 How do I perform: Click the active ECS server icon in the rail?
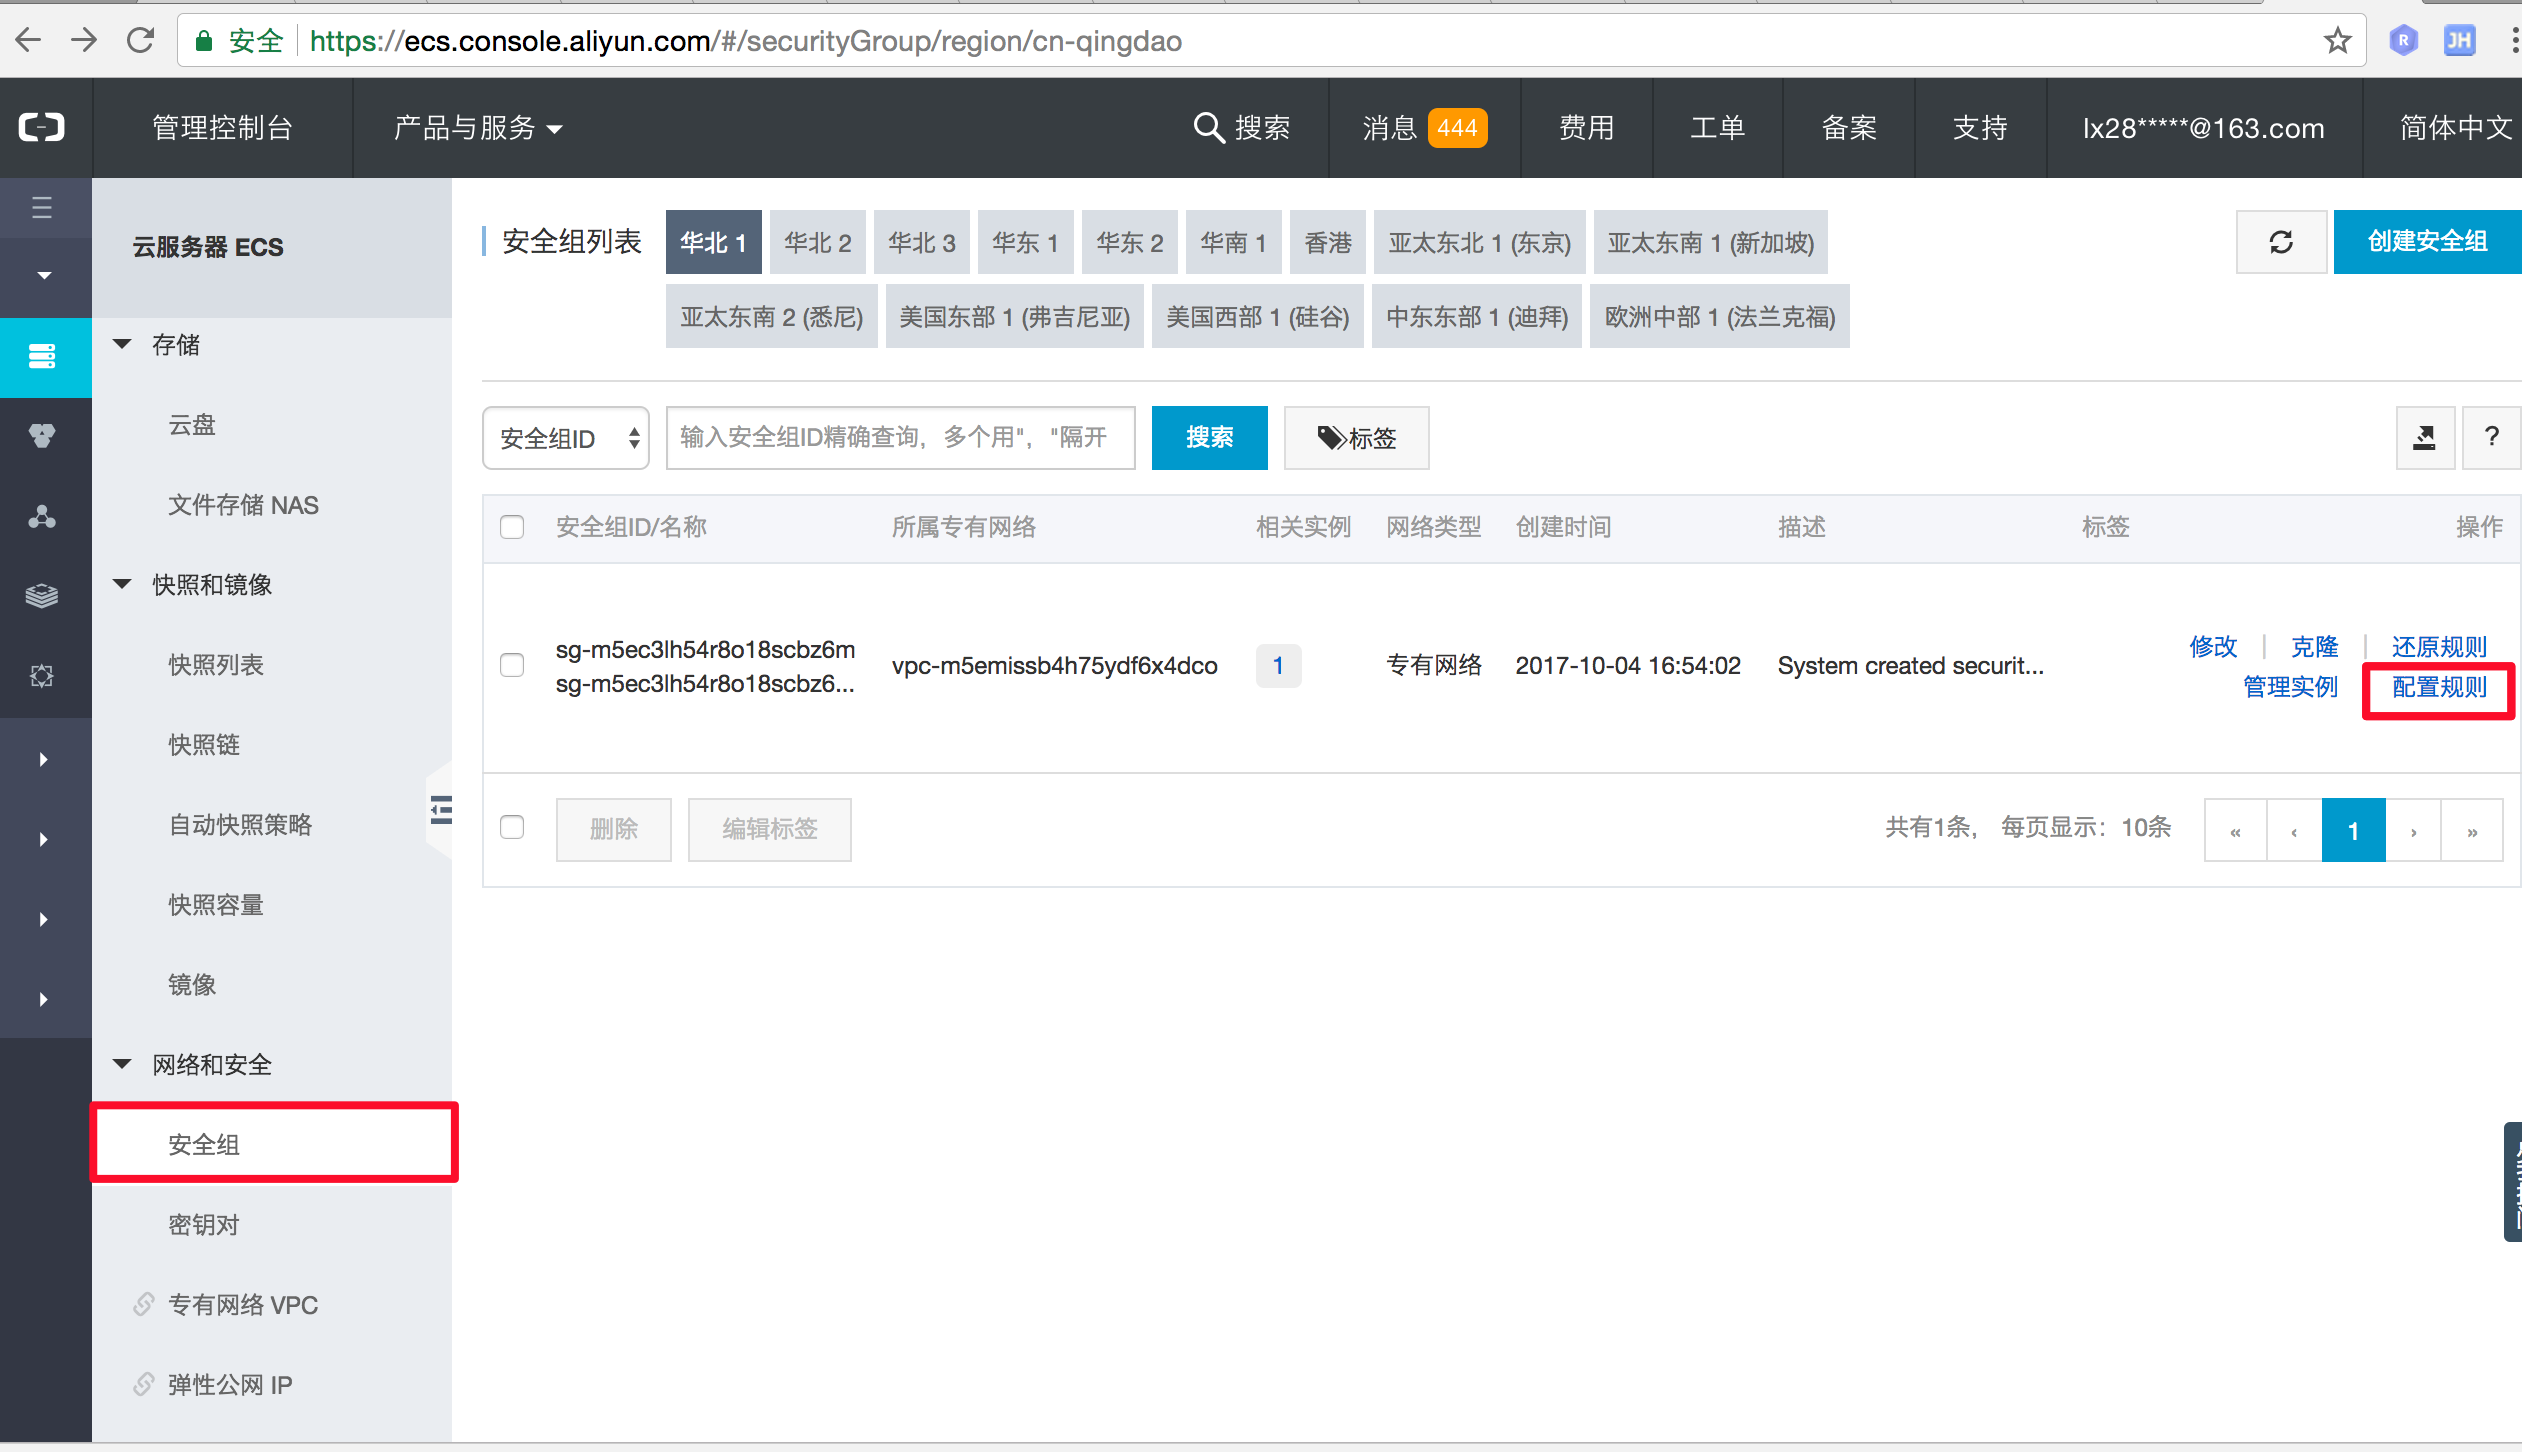coord(43,356)
